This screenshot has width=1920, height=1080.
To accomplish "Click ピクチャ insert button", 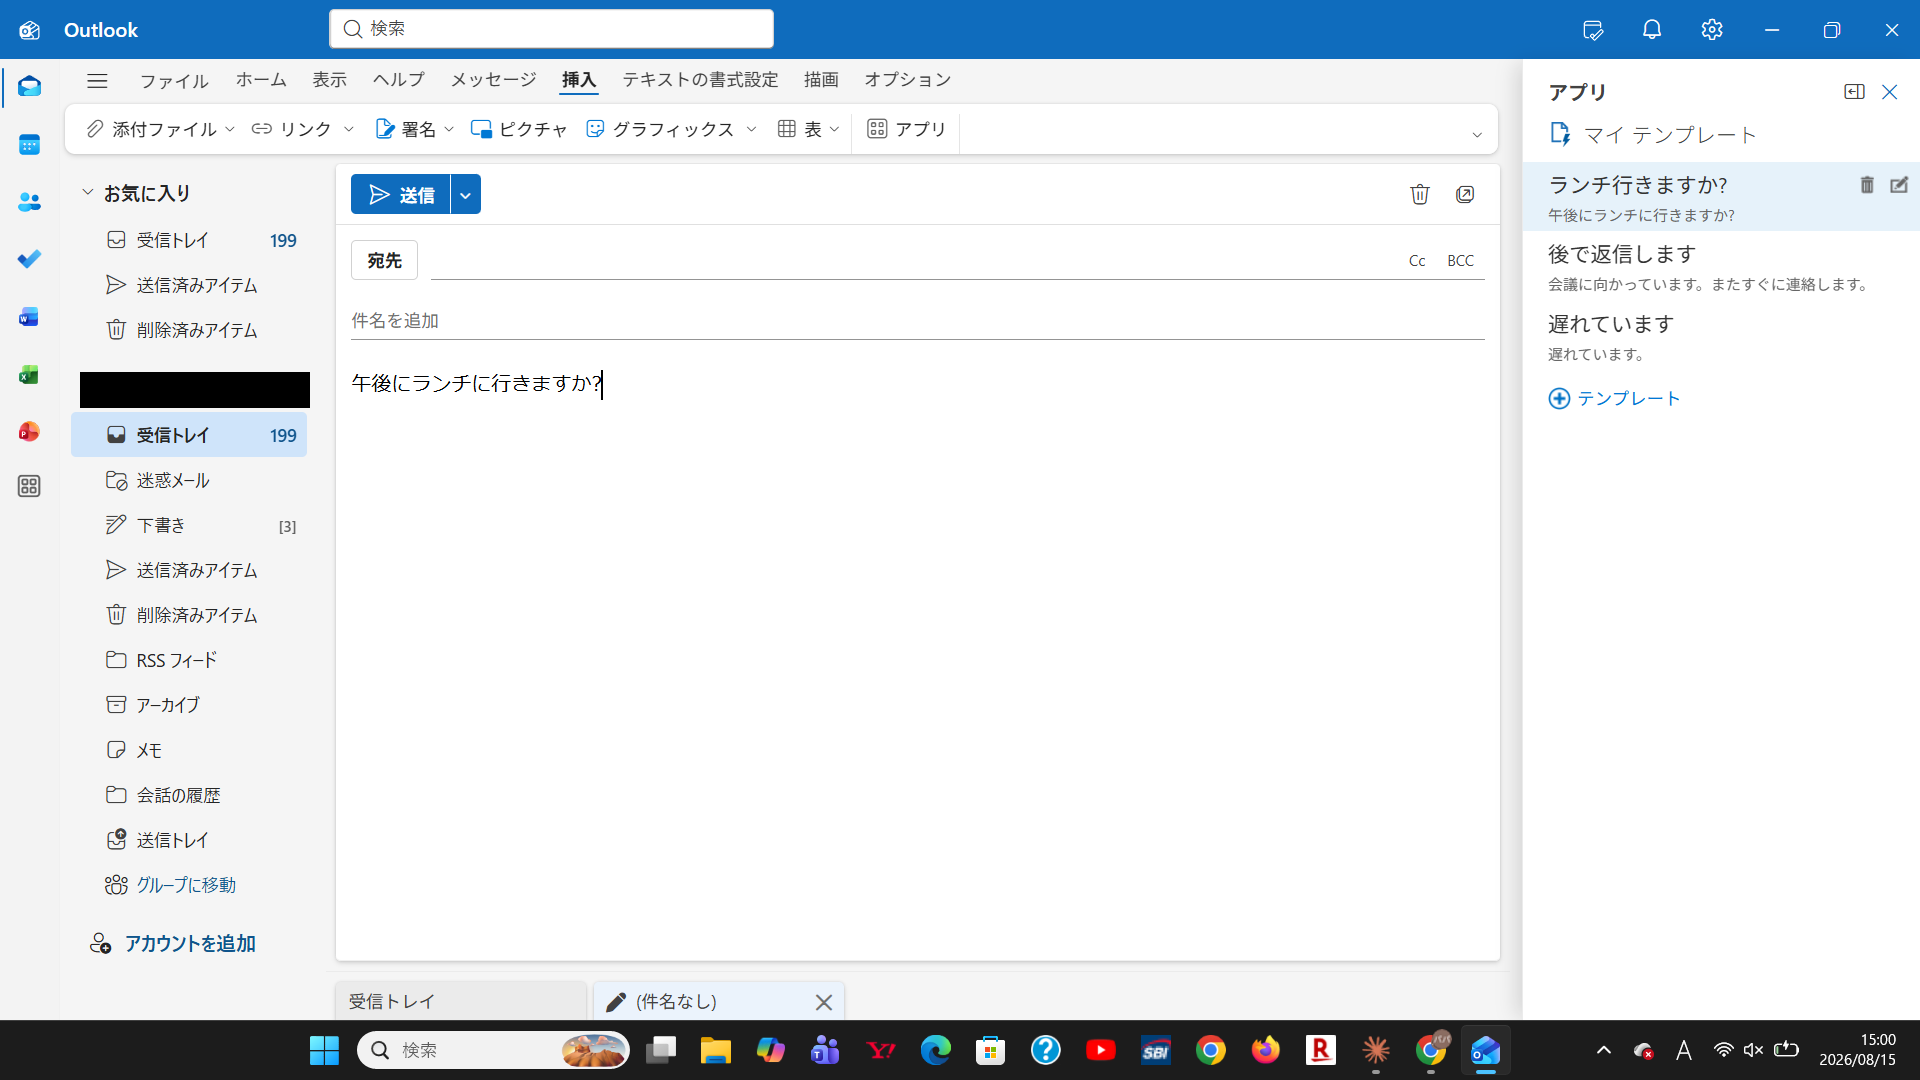I will pos(519,129).
